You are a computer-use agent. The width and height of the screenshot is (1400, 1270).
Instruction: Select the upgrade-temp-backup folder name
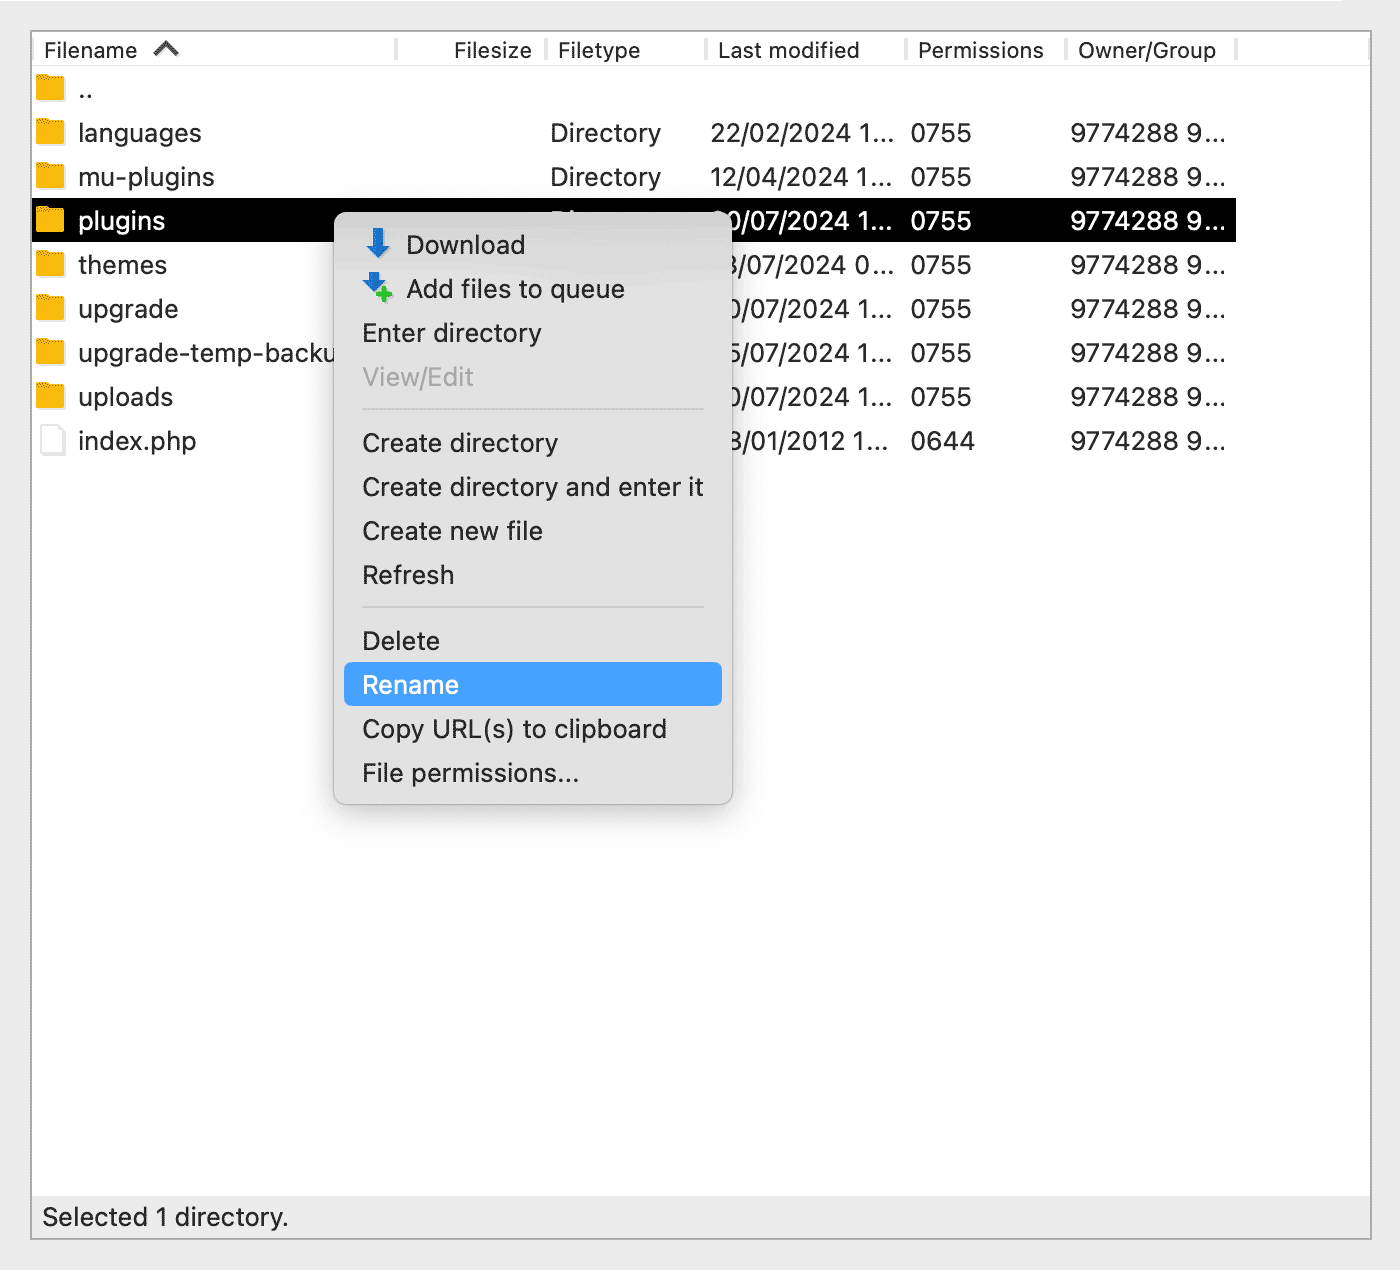(206, 353)
